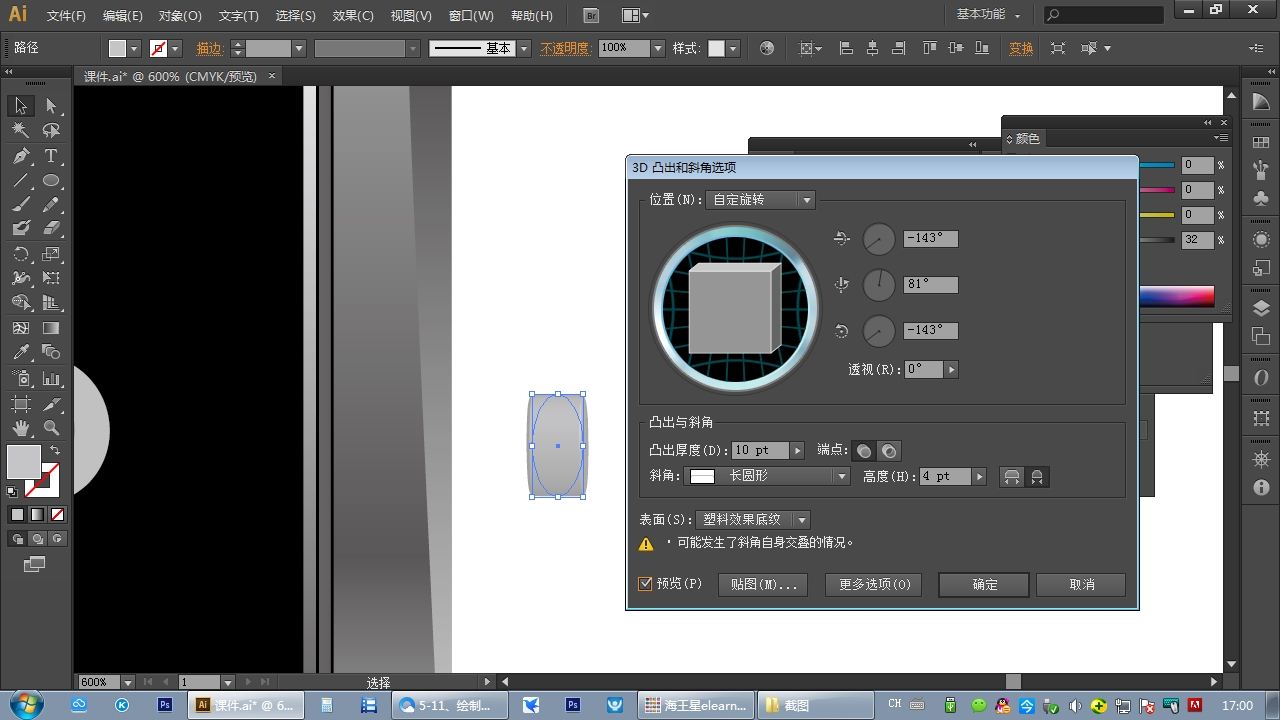Open the 不透明度 opacity dropdown arrow

coord(657,48)
